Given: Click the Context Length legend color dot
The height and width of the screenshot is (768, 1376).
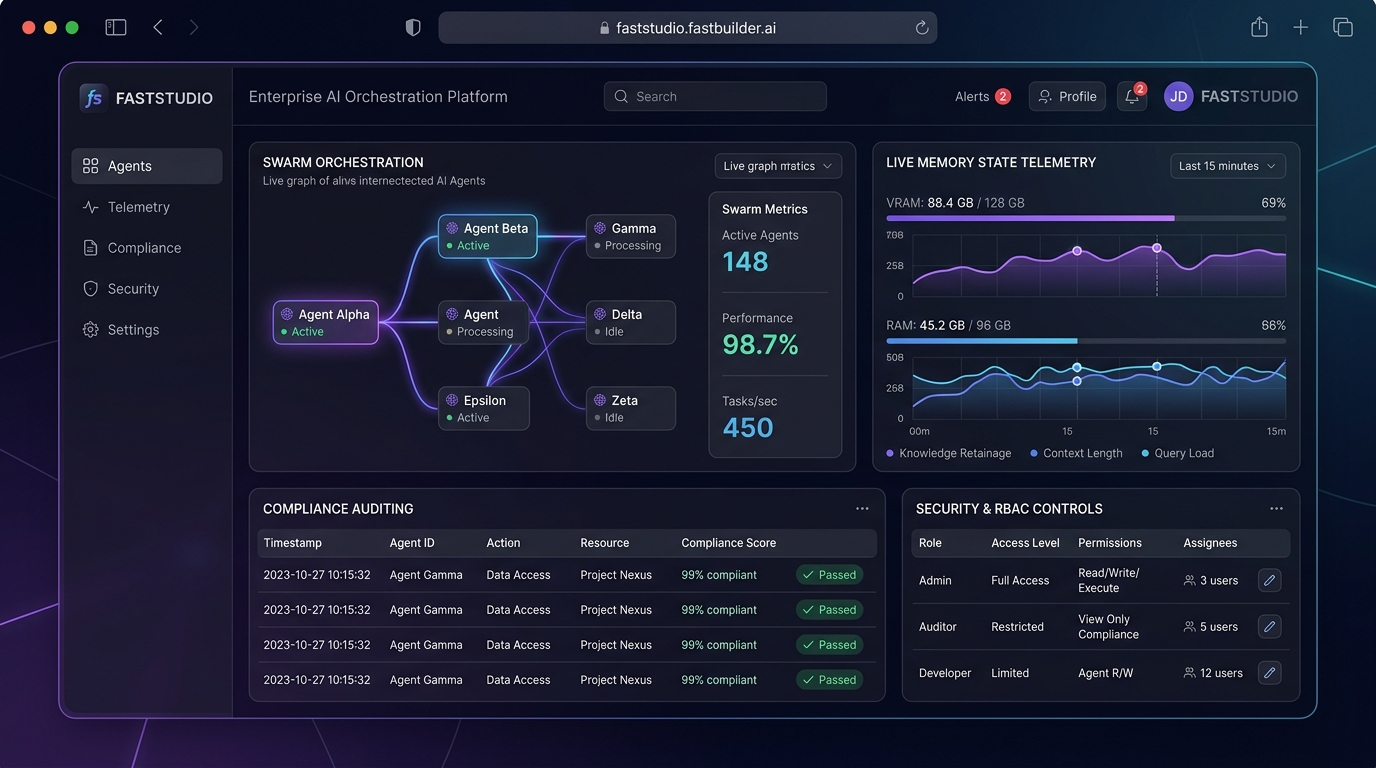Looking at the screenshot, I should pos(1034,453).
